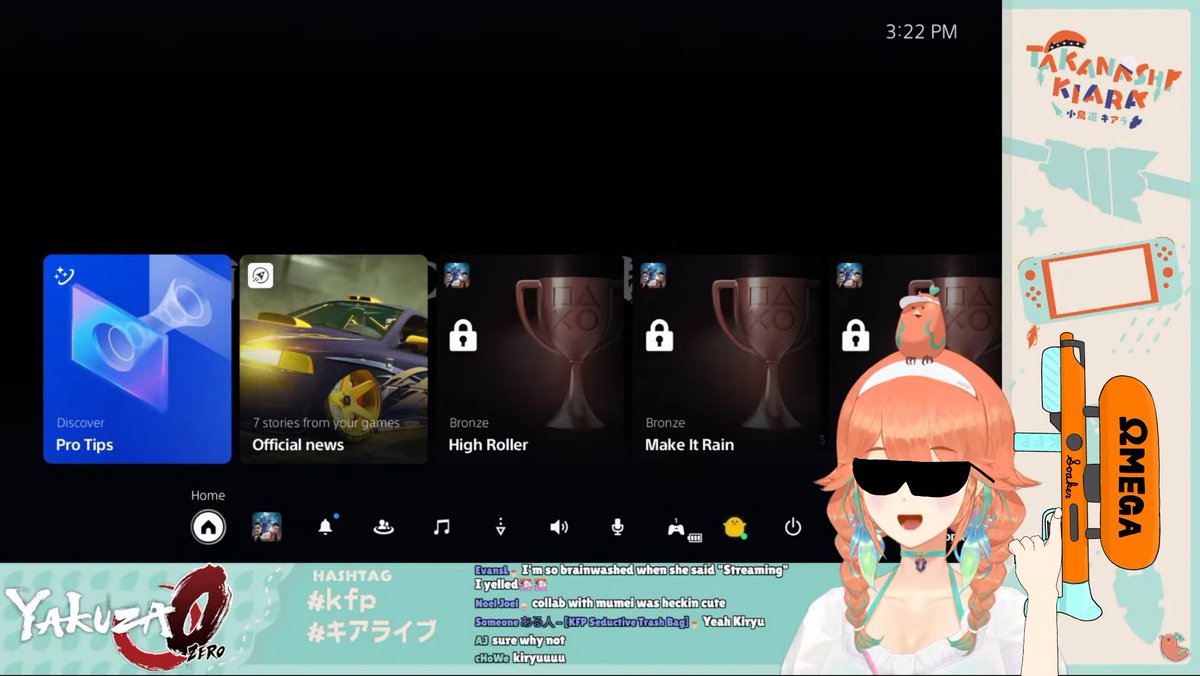Click the "7 stories from your games" text
Image resolution: width=1200 pixels, height=676 pixels.
326,423
